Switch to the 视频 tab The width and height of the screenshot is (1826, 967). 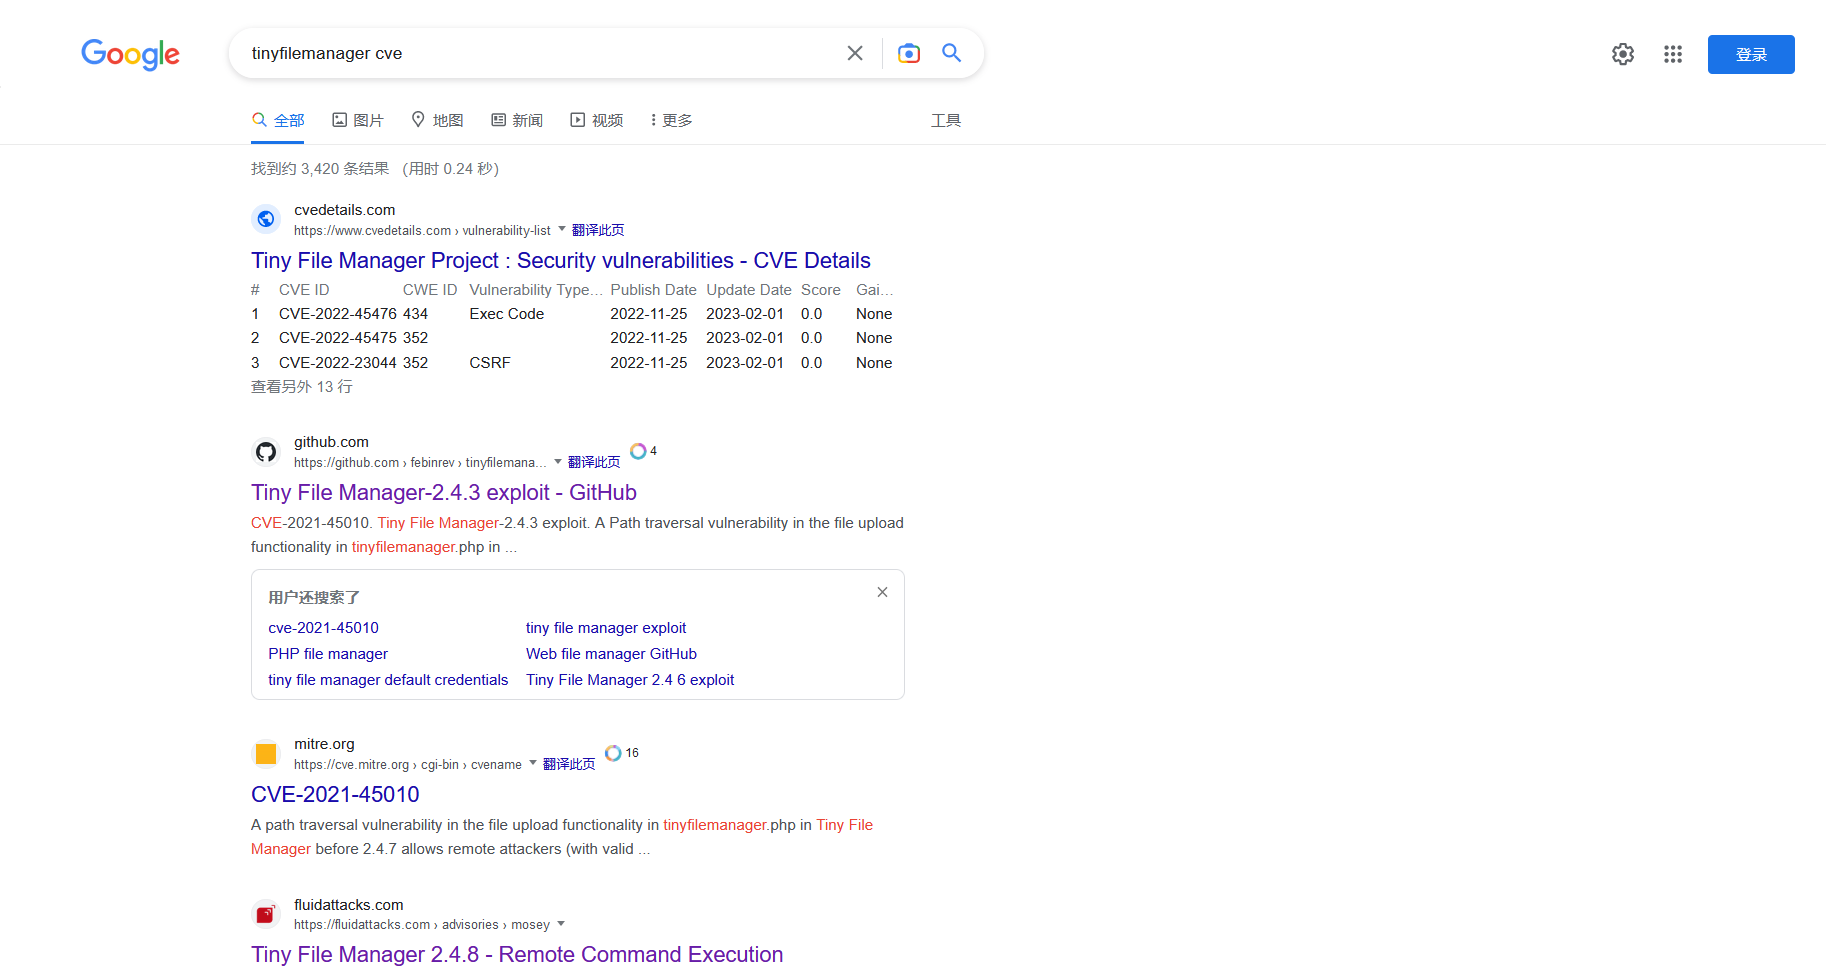pyautogui.click(x=597, y=120)
